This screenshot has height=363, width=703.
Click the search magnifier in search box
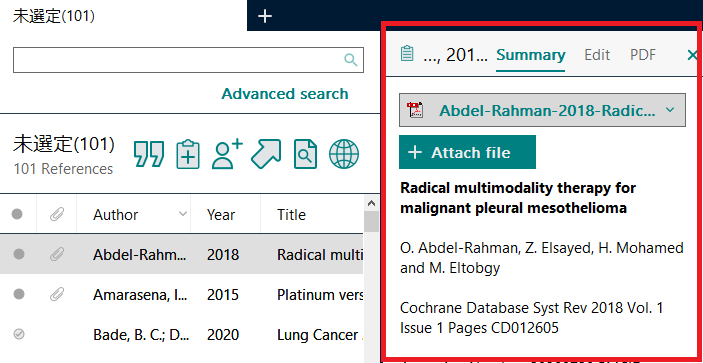(351, 60)
